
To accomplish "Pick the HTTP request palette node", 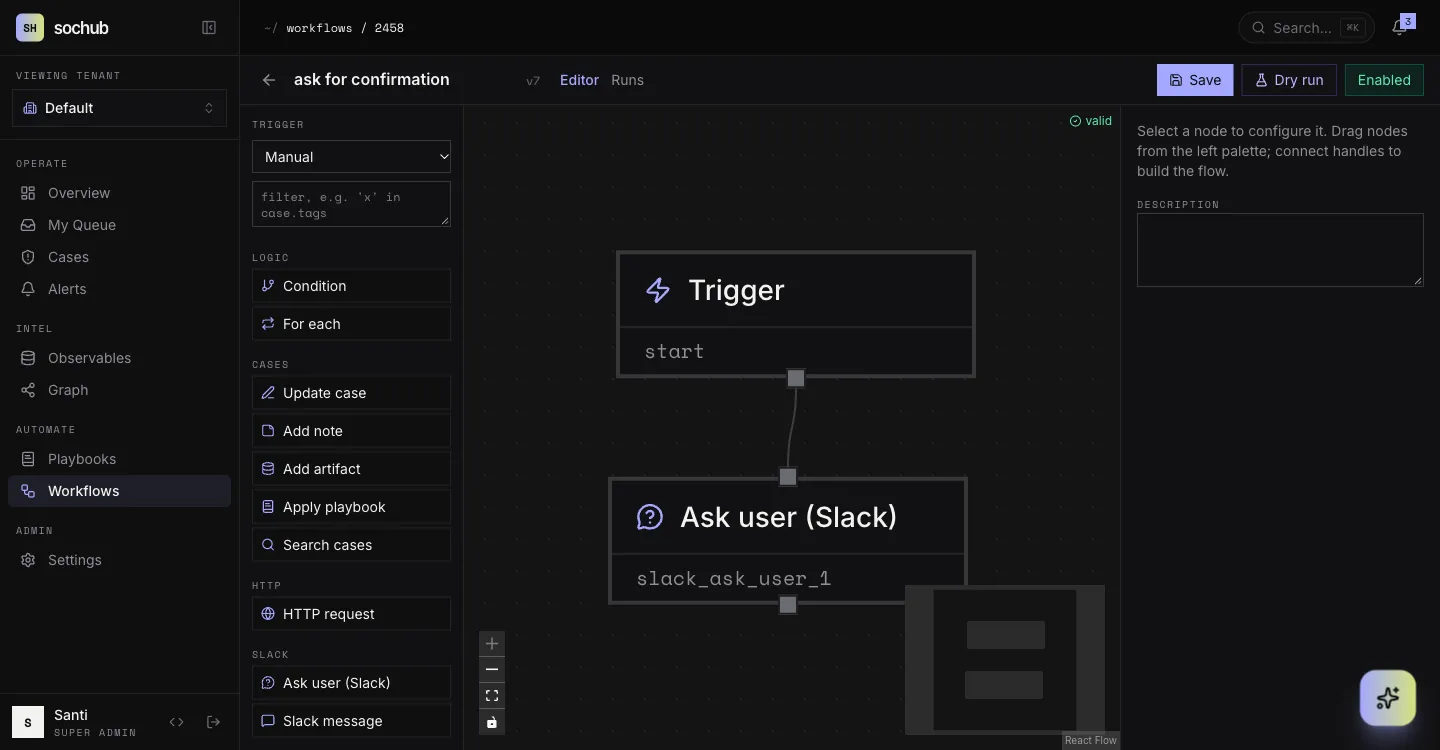I will click(x=351, y=614).
